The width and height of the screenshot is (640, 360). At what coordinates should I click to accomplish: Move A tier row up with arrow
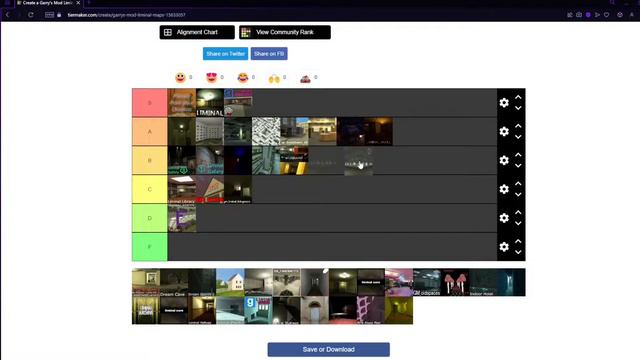click(x=518, y=126)
